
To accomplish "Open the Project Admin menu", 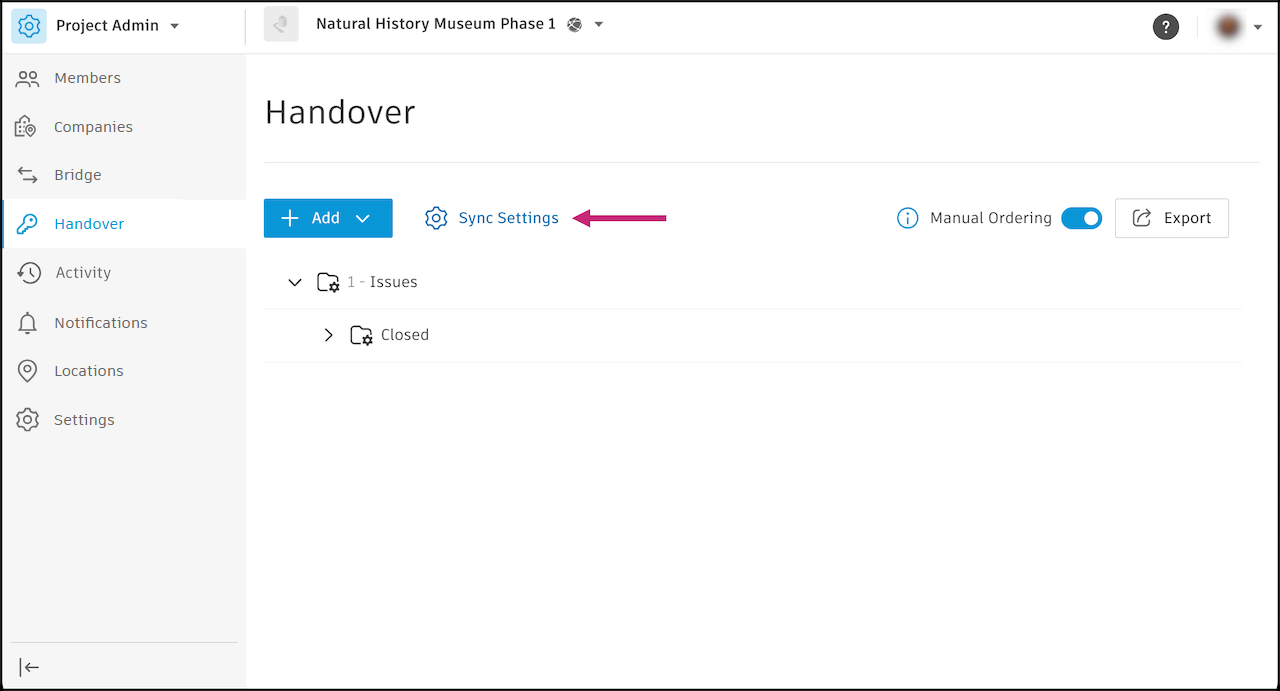I will (174, 24).
